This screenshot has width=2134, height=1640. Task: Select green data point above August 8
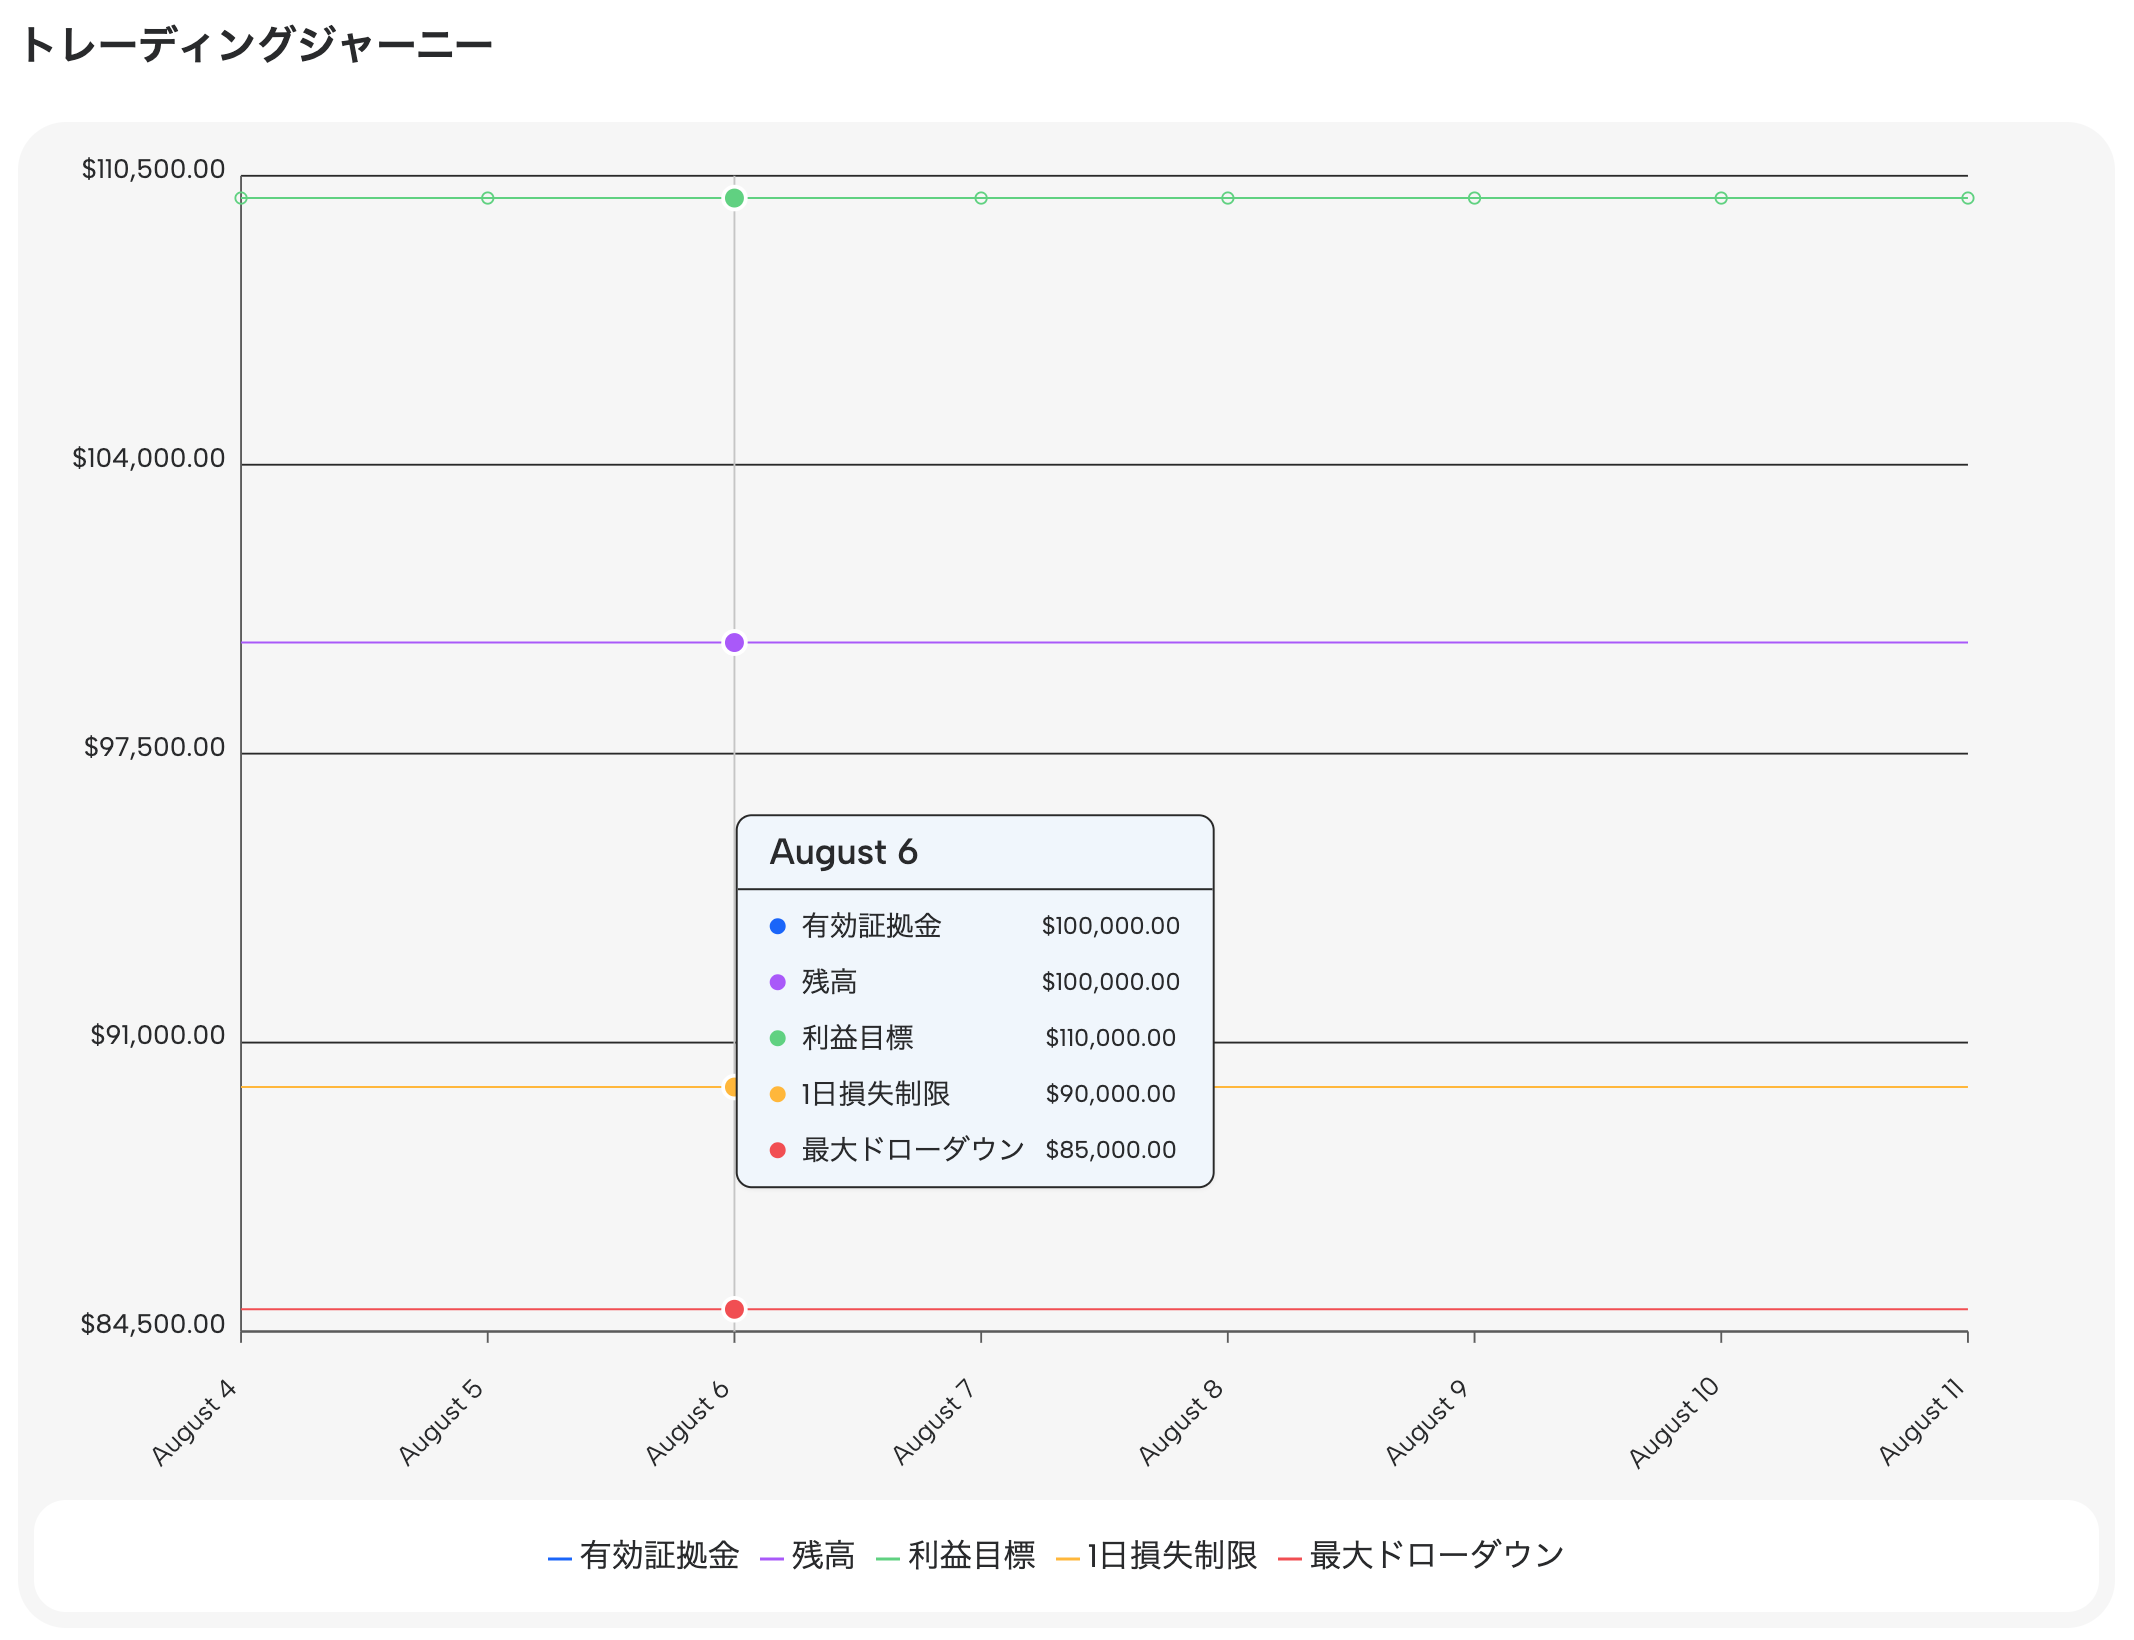(x=1228, y=198)
